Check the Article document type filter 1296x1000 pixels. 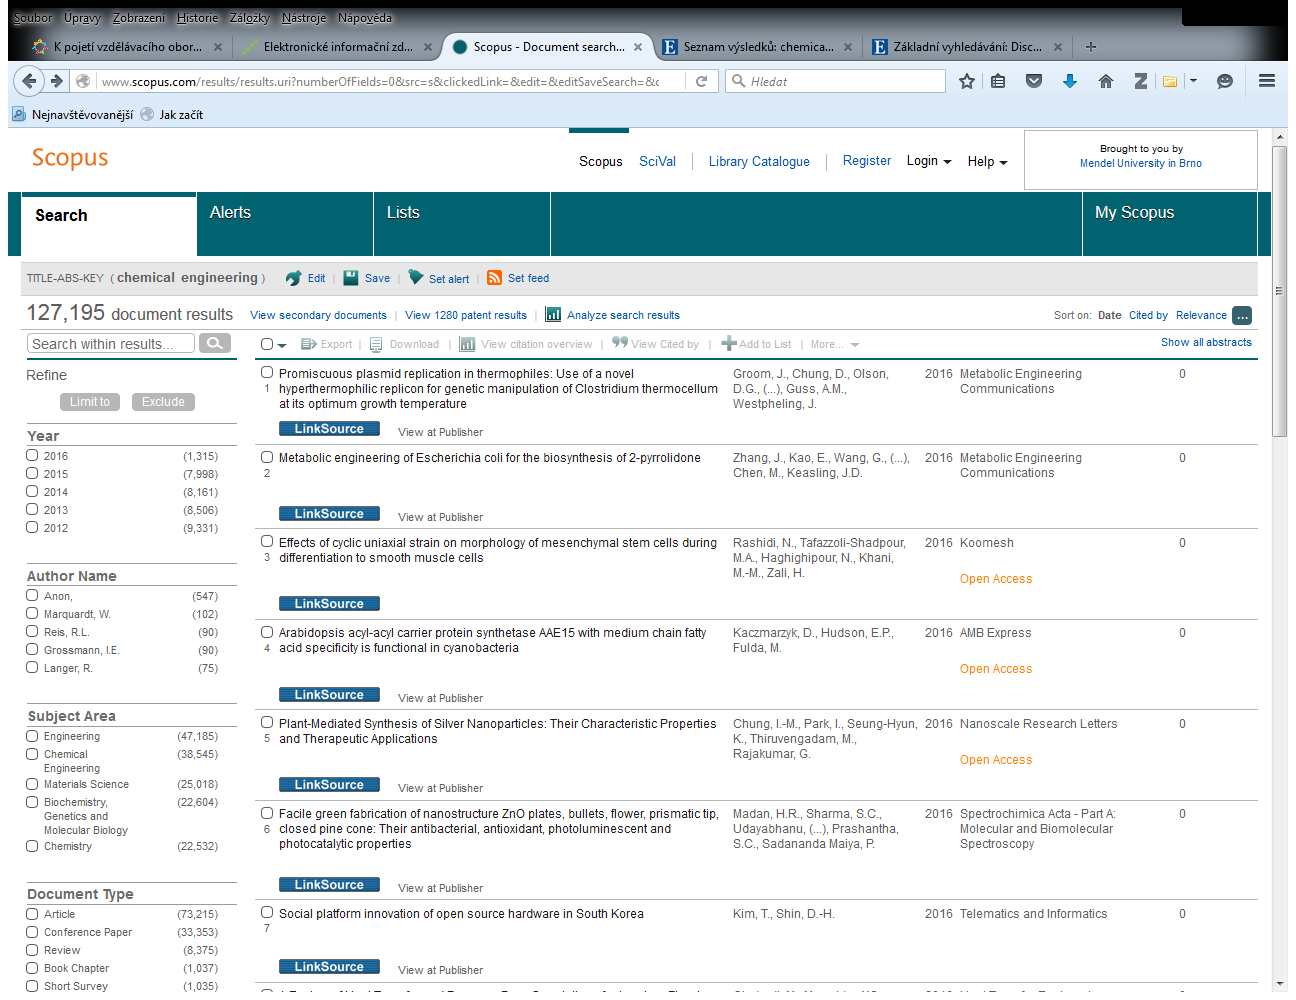click(x=32, y=913)
